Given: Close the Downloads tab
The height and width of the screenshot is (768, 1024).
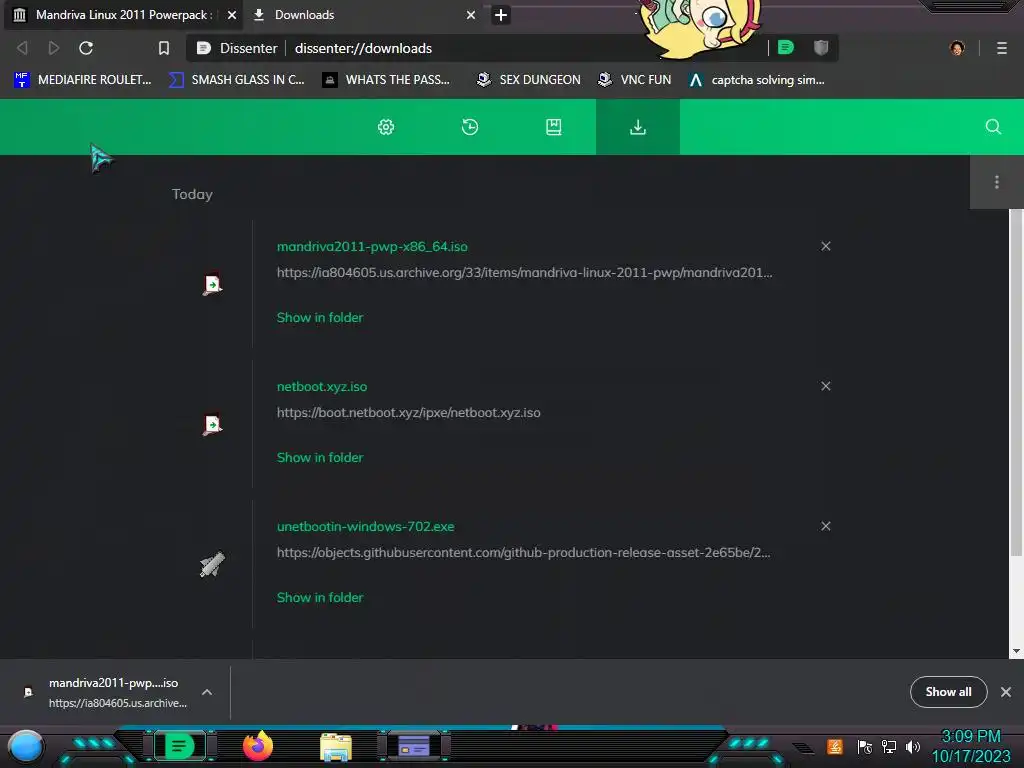Looking at the screenshot, I should coord(471,14).
